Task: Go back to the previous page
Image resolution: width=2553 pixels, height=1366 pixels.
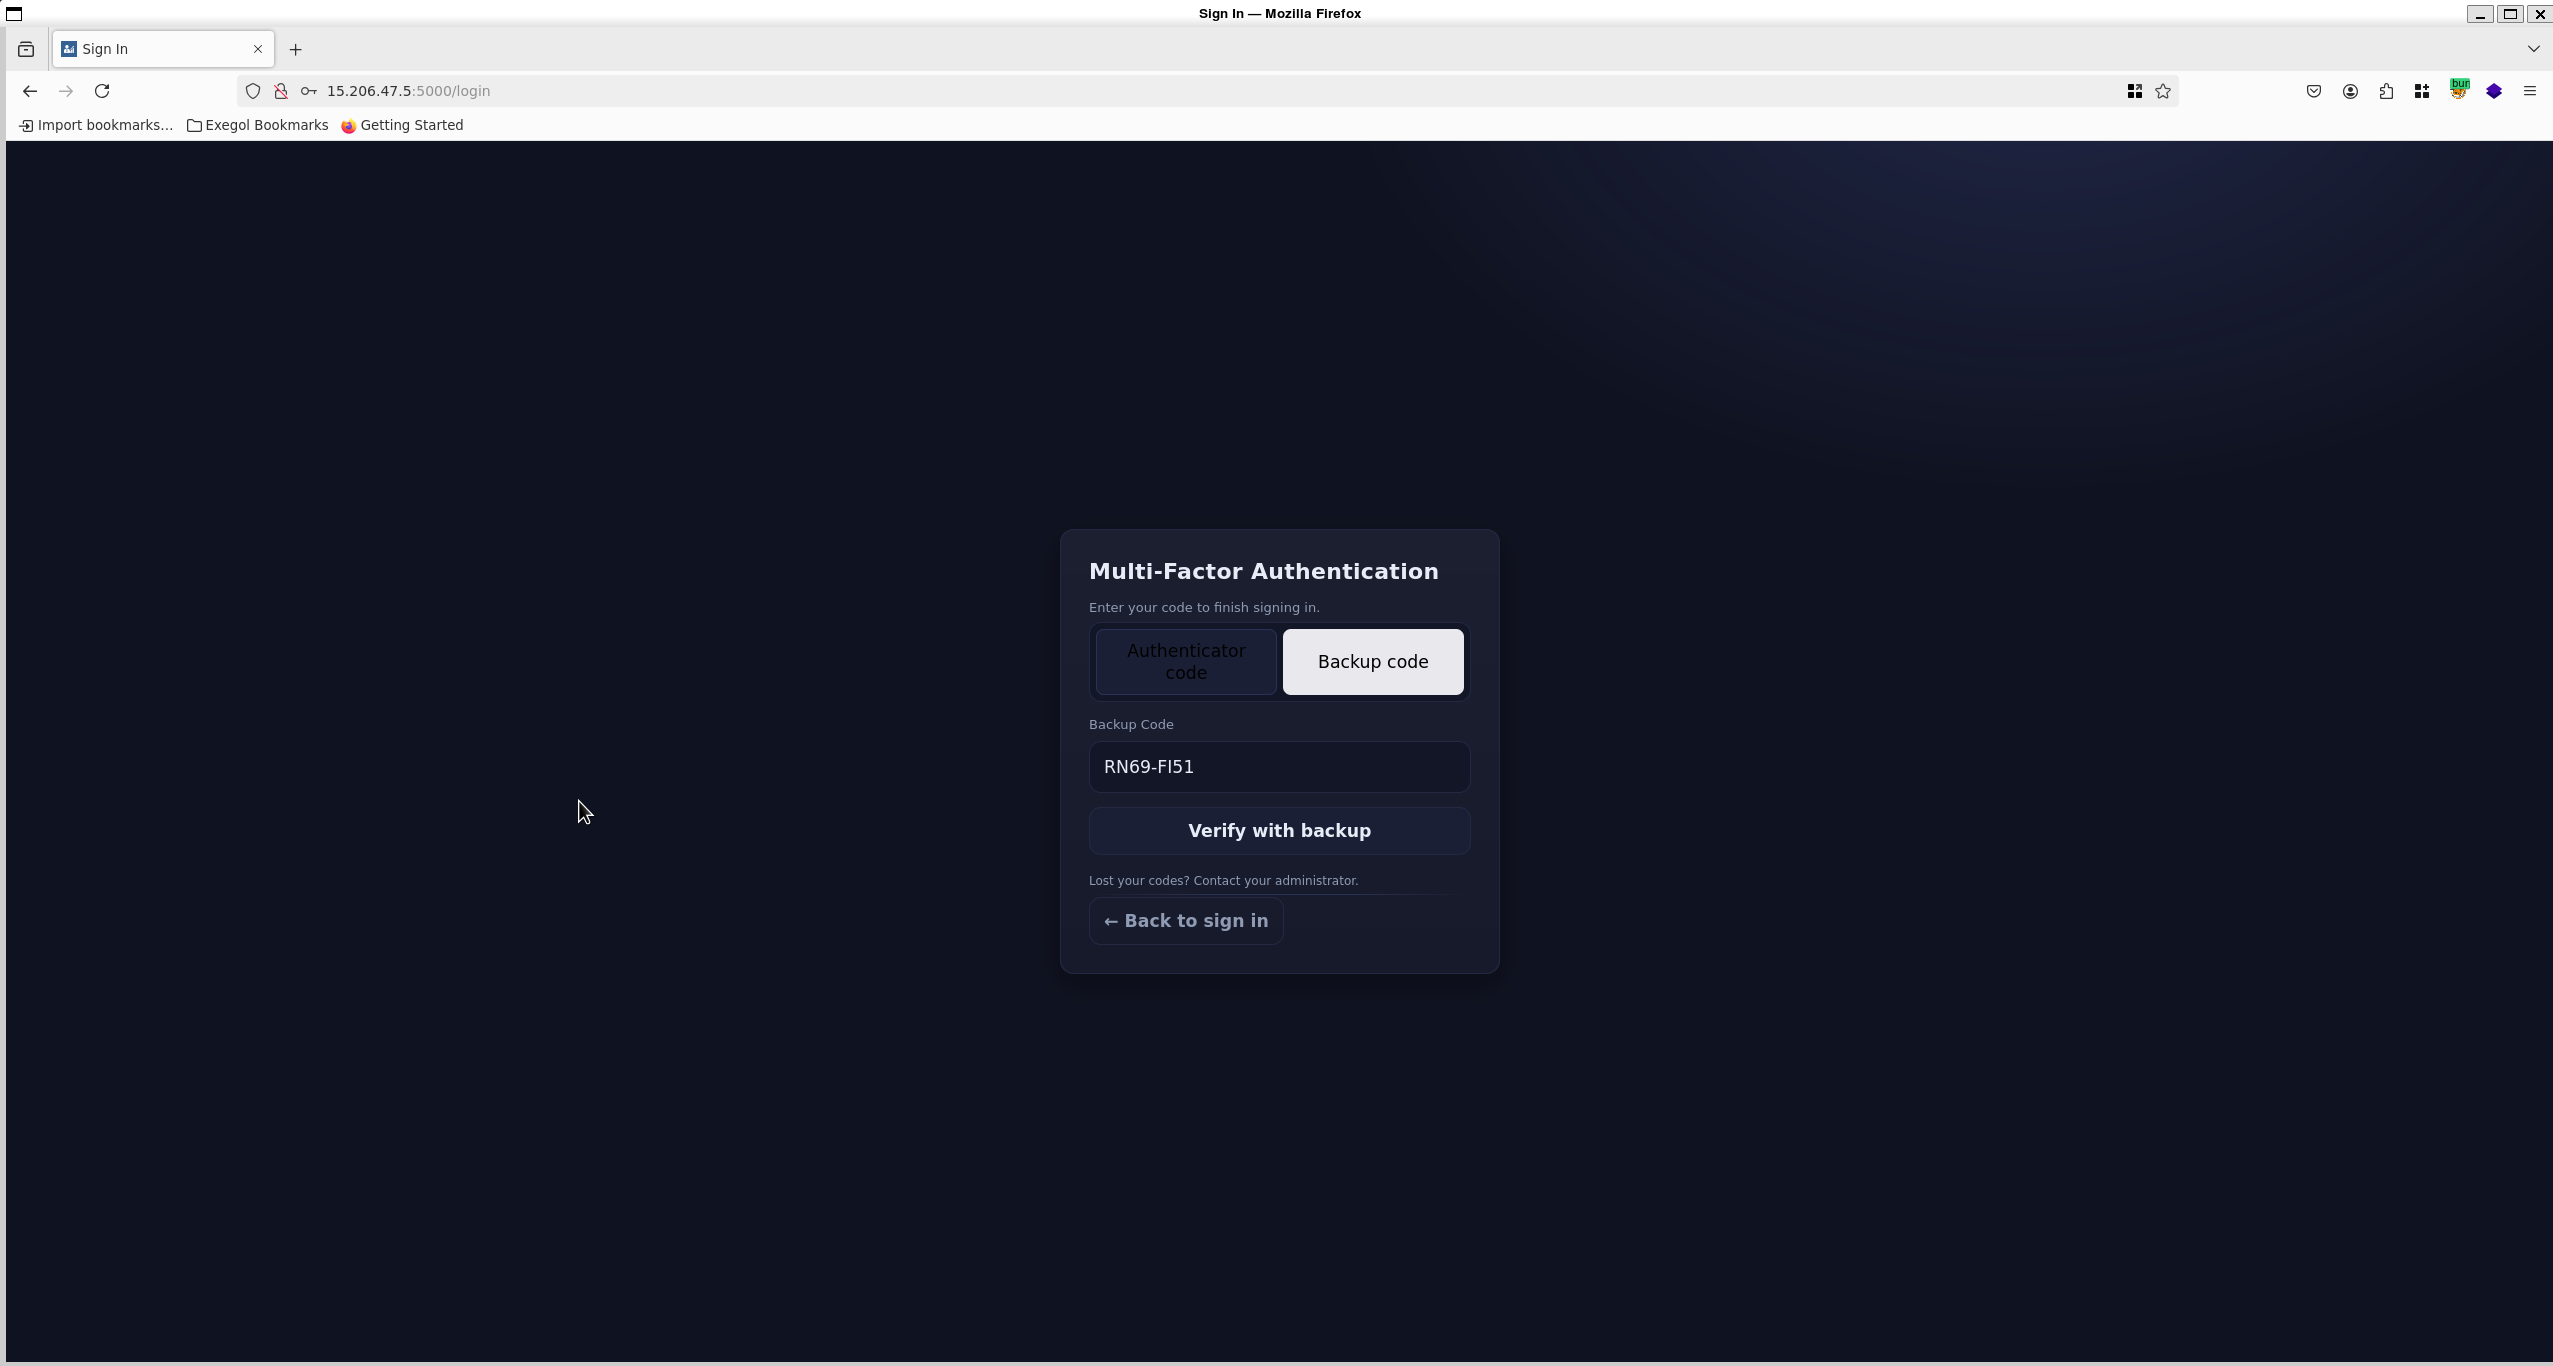Action: [x=30, y=91]
